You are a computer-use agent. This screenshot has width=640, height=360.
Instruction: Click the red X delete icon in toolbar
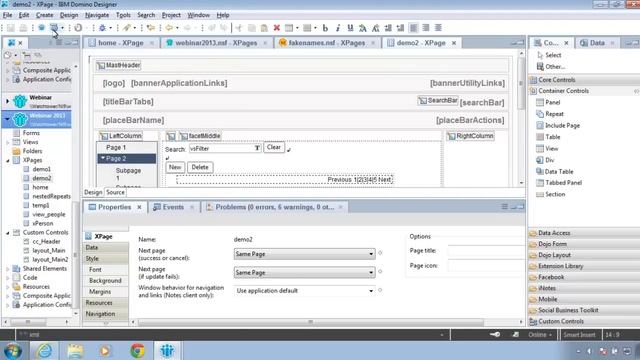(x=276, y=28)
